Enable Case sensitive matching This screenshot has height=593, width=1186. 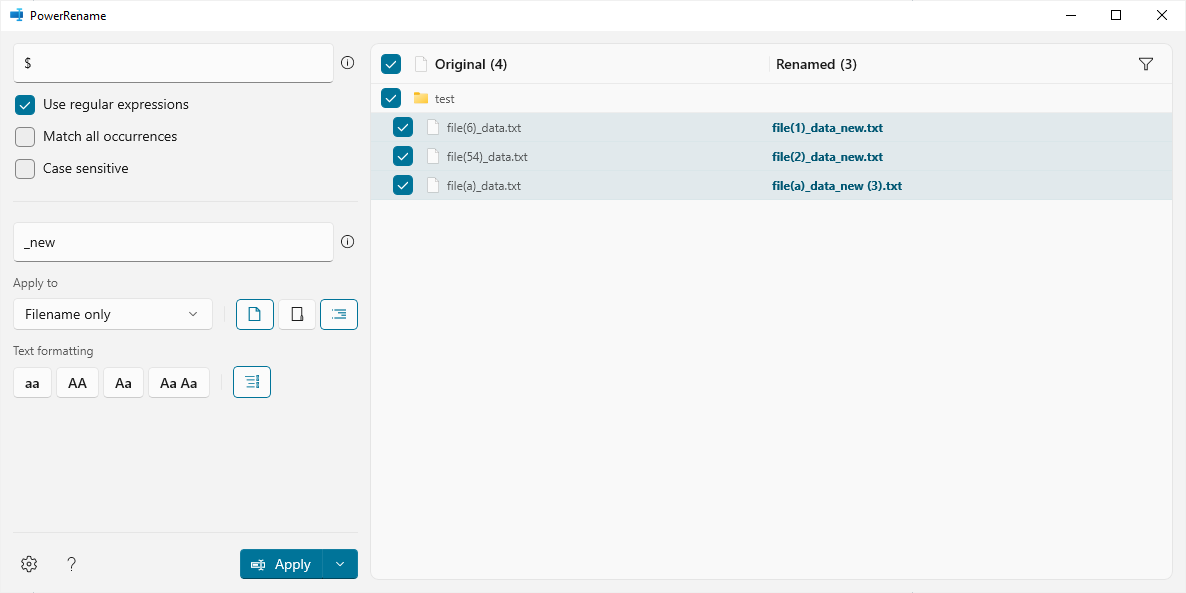pos(24,168)
